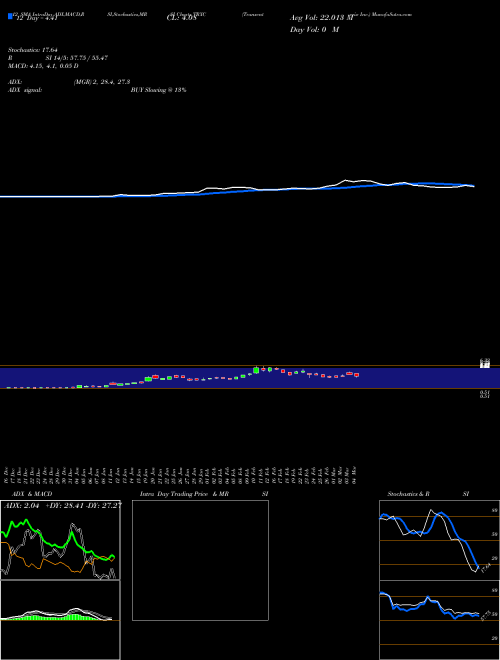Click the first date label '16 Dec'

[x=7, y=476]
